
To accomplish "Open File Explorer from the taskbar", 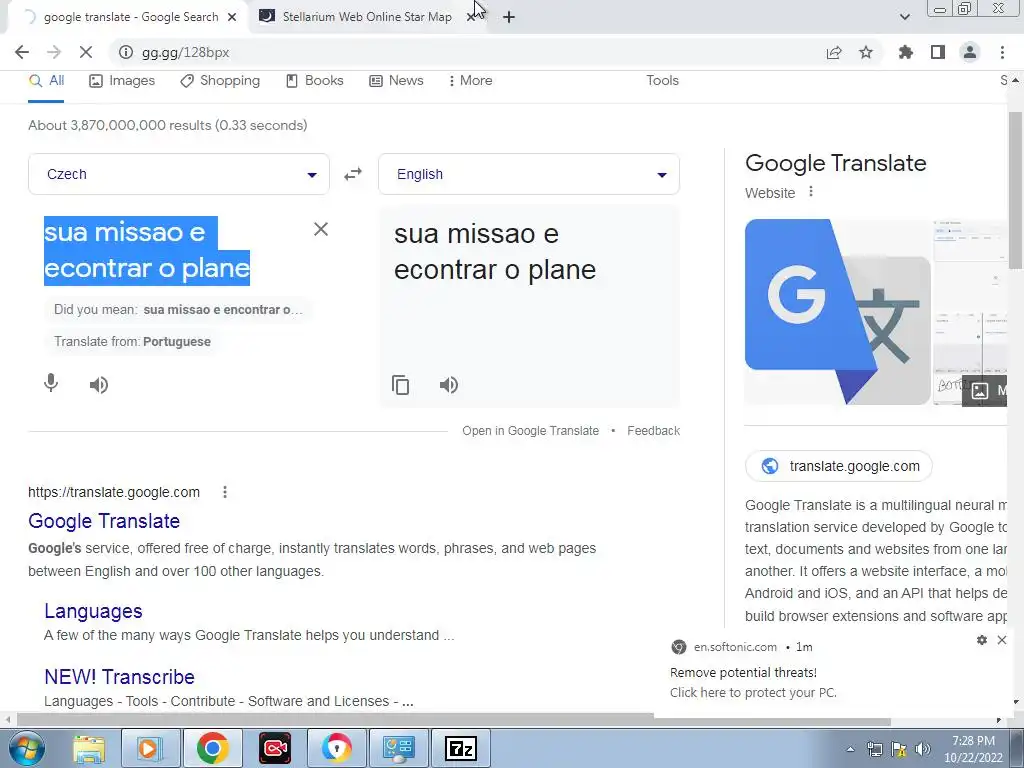I will tap(89, 748).
